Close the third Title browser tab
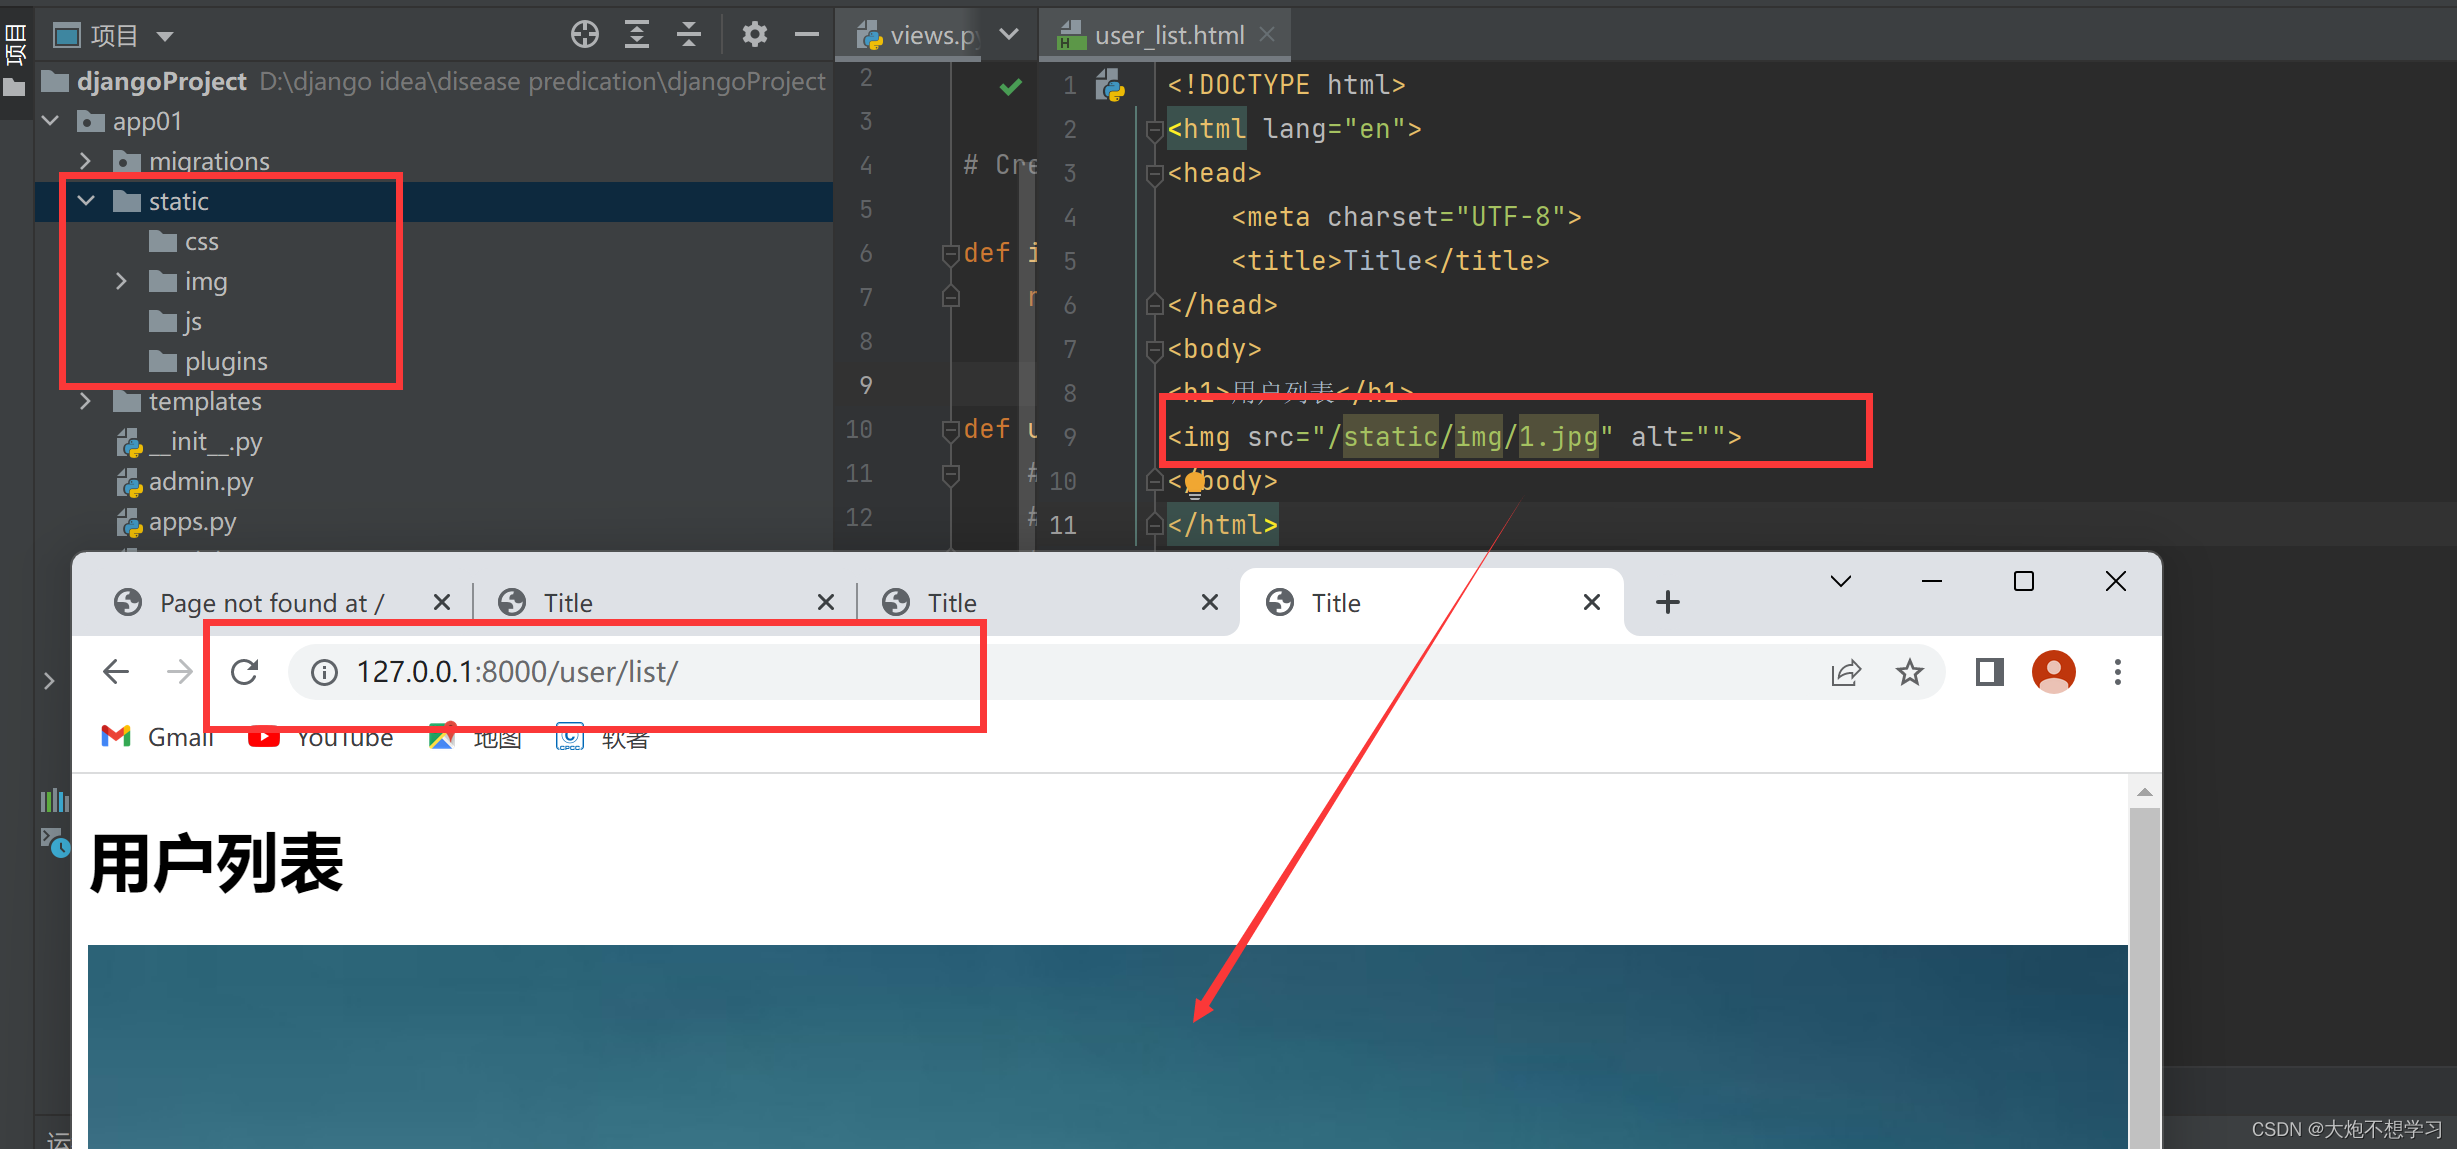2457x1149 pixels. point(1210,602)
